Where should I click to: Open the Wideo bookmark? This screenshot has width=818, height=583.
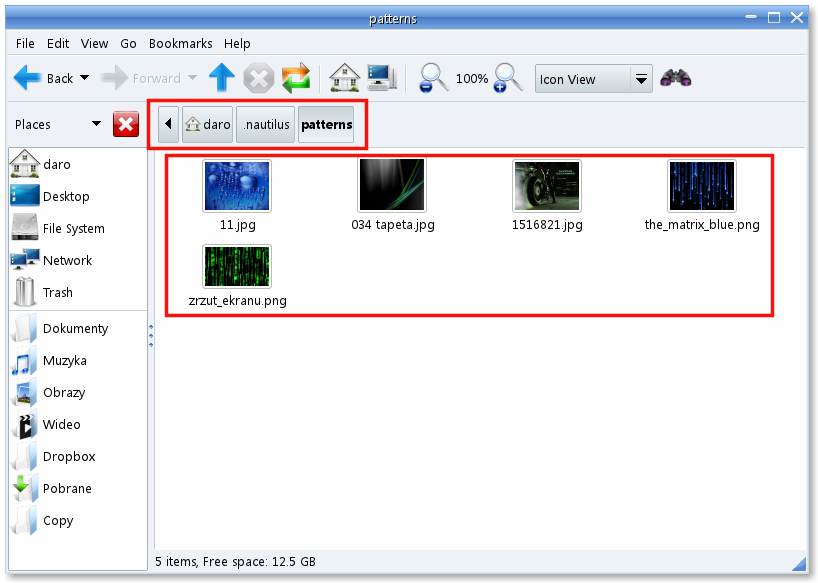tap(78, 424)
